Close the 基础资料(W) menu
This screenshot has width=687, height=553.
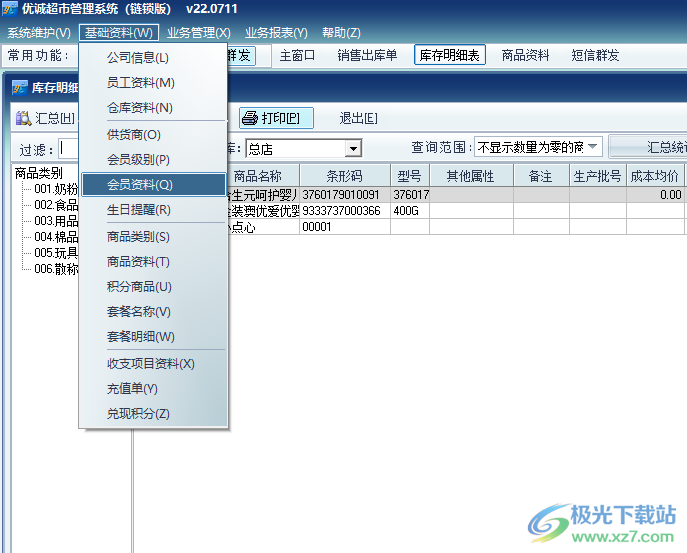click(x=119, y=33)
